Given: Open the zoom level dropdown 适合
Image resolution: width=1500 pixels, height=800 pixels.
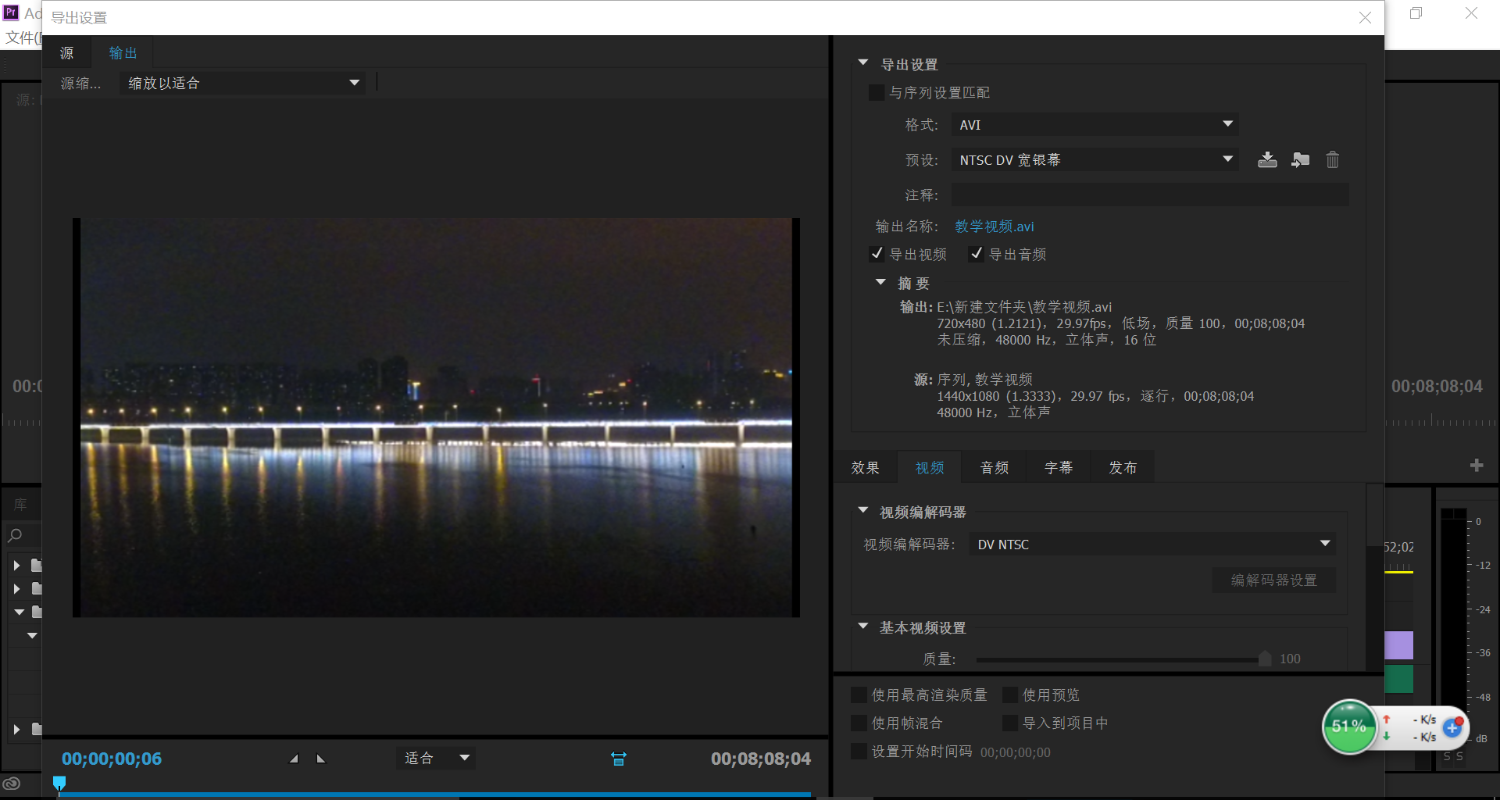Looking at the screenshot, I should pyautogui.click(x=436, y=758).
